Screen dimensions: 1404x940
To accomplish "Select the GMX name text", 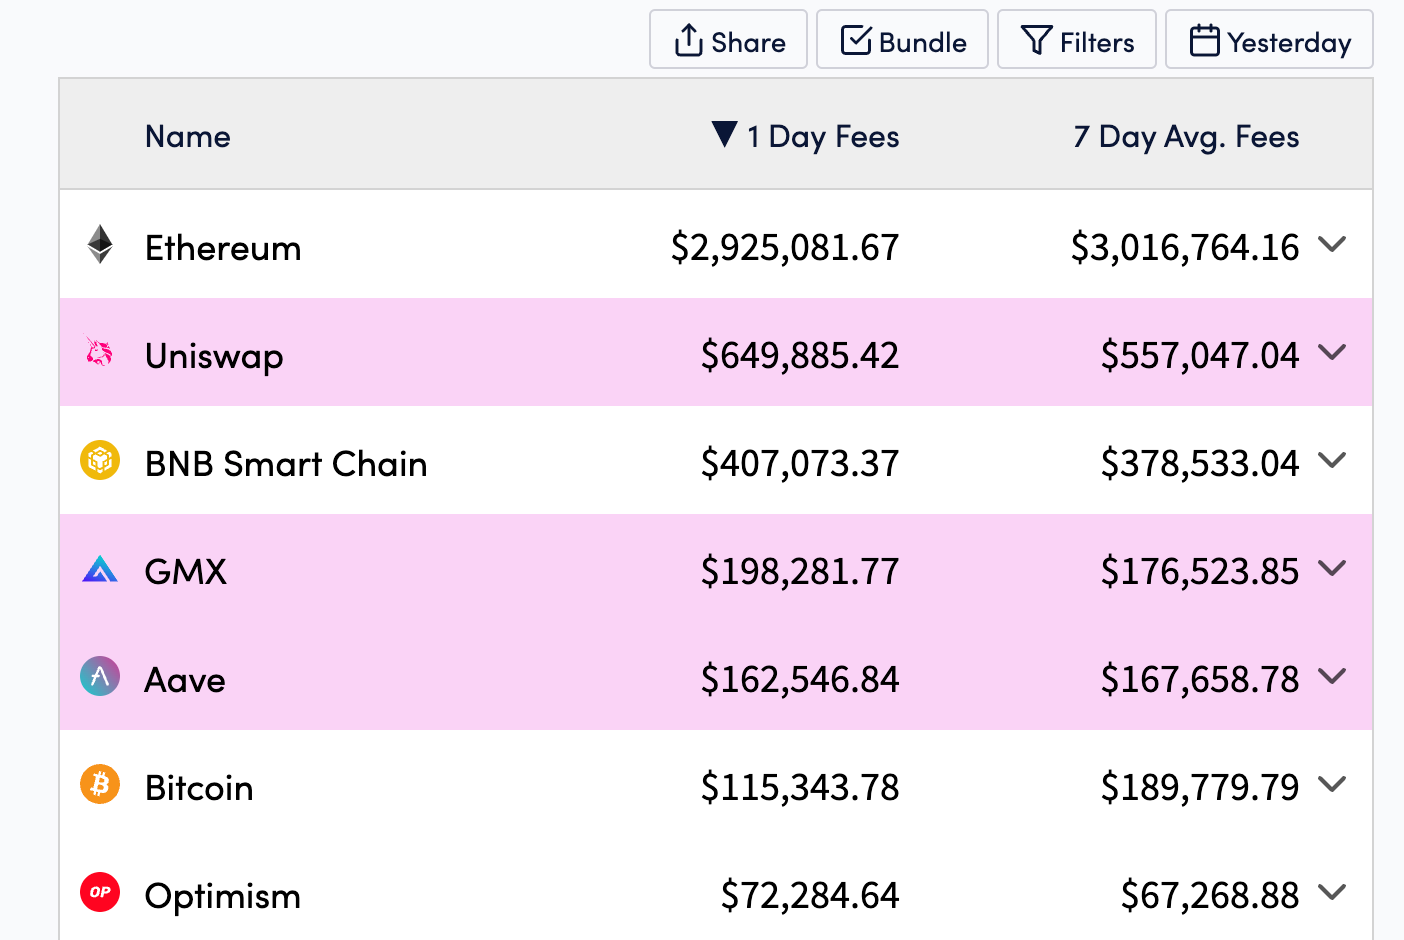I will click(186, 572).
